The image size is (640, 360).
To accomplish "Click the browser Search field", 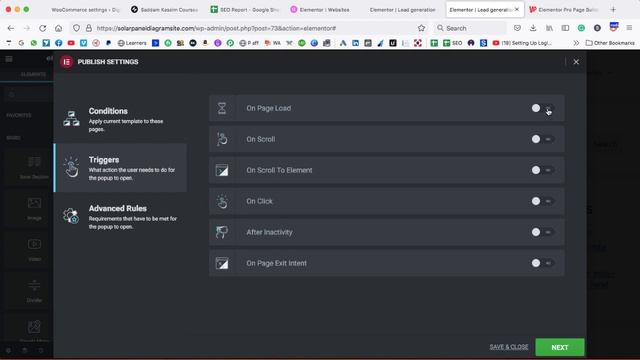I will click(x=469, y=28).
